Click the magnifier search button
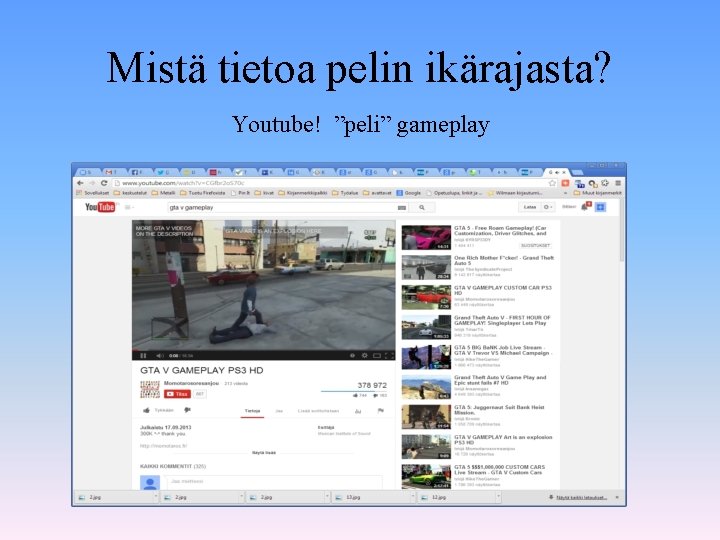This screenshot has height=540, width=720. [x=422, y=208]
